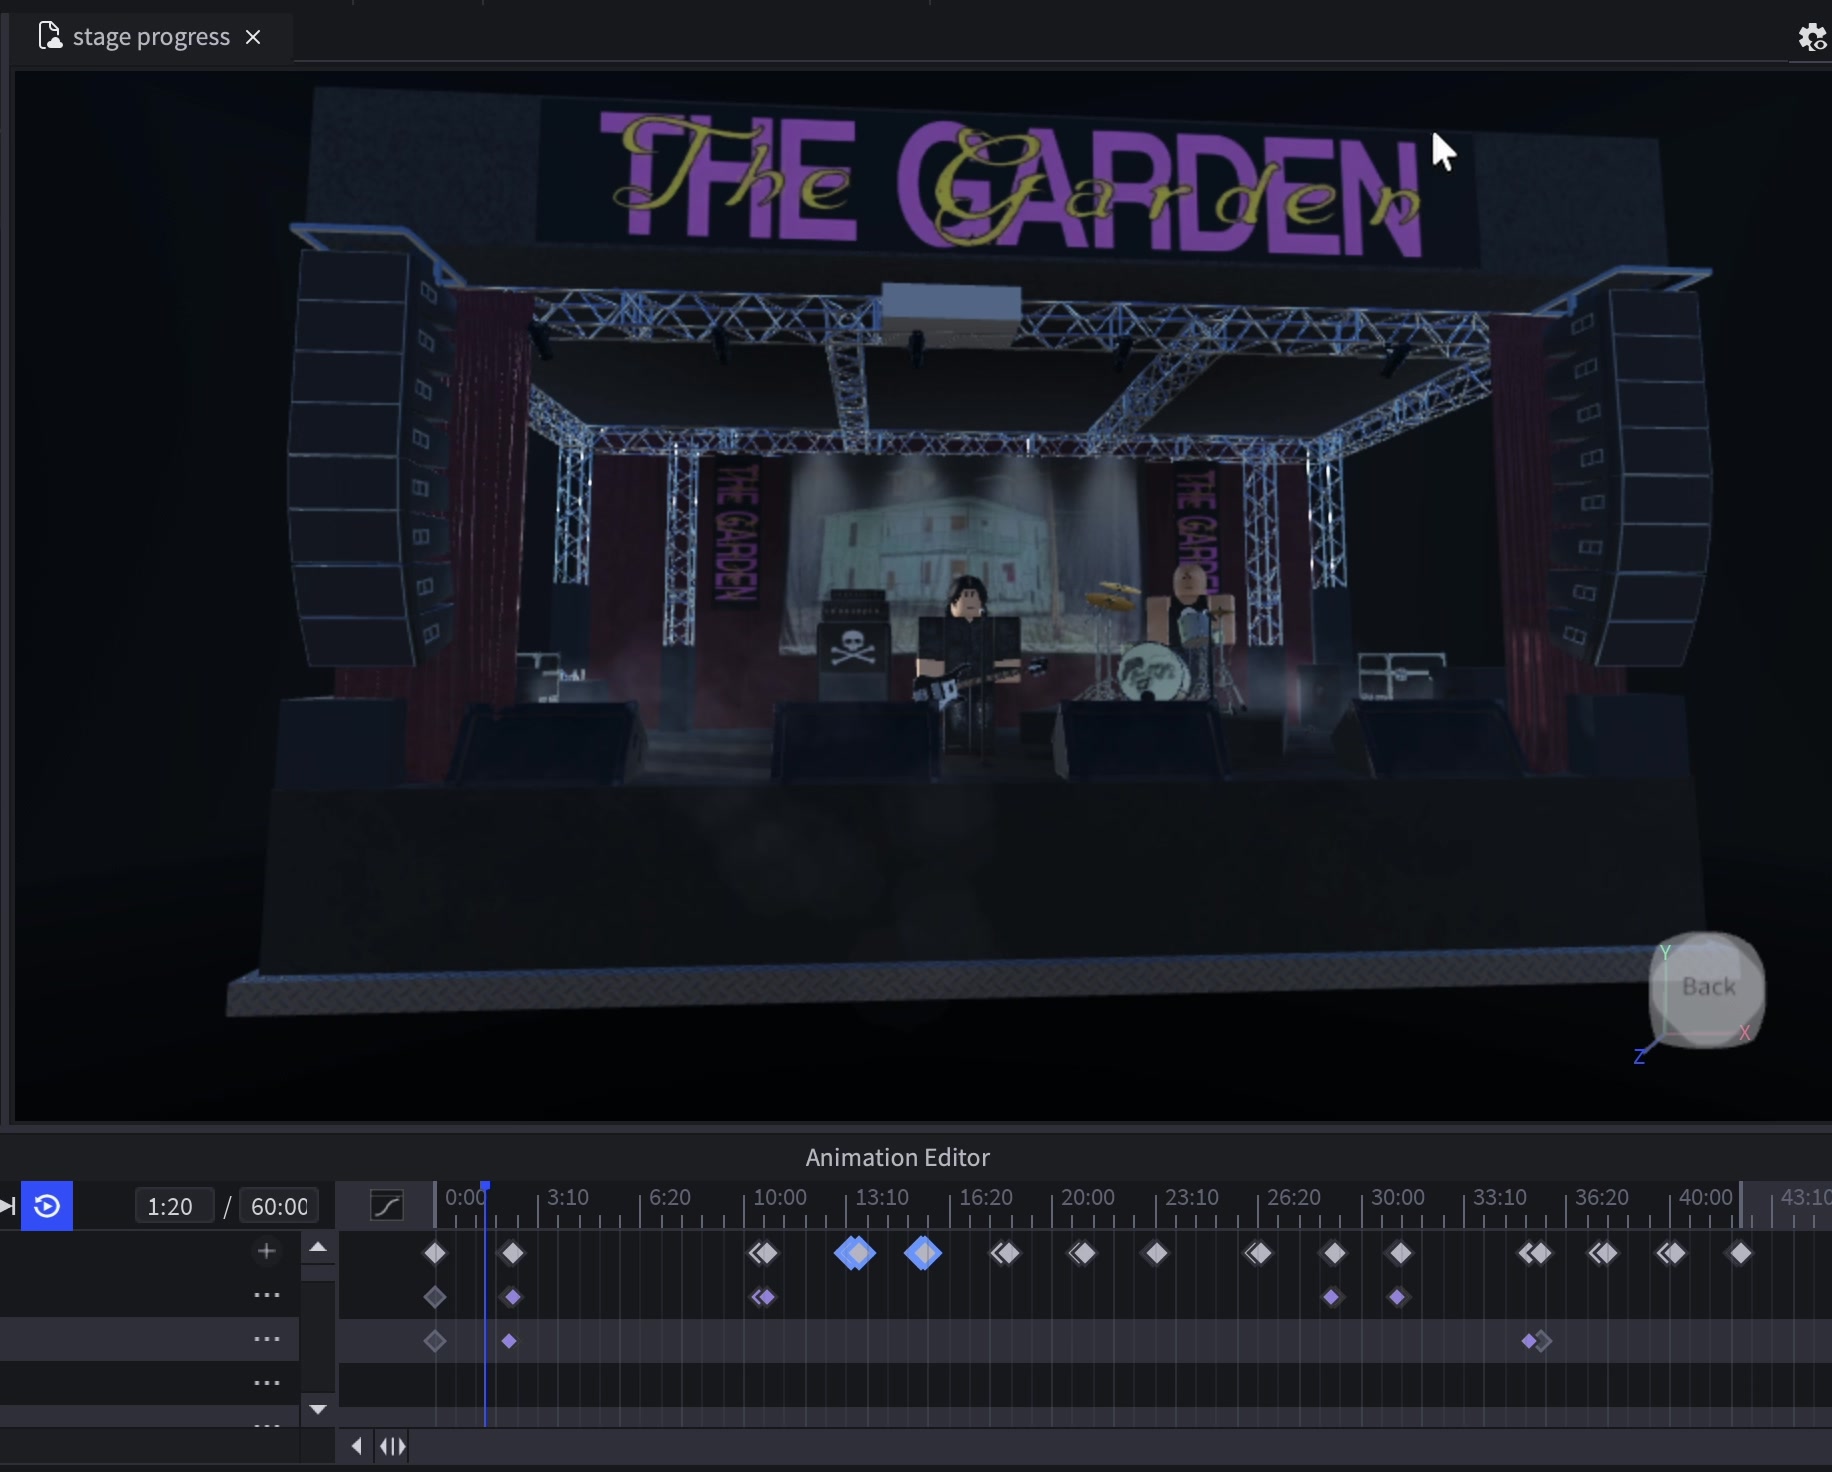This screenshot has width=1832, height=1472.
Task: Click the 36:20 mark on time ruler
Action: coord(1602,1197)
